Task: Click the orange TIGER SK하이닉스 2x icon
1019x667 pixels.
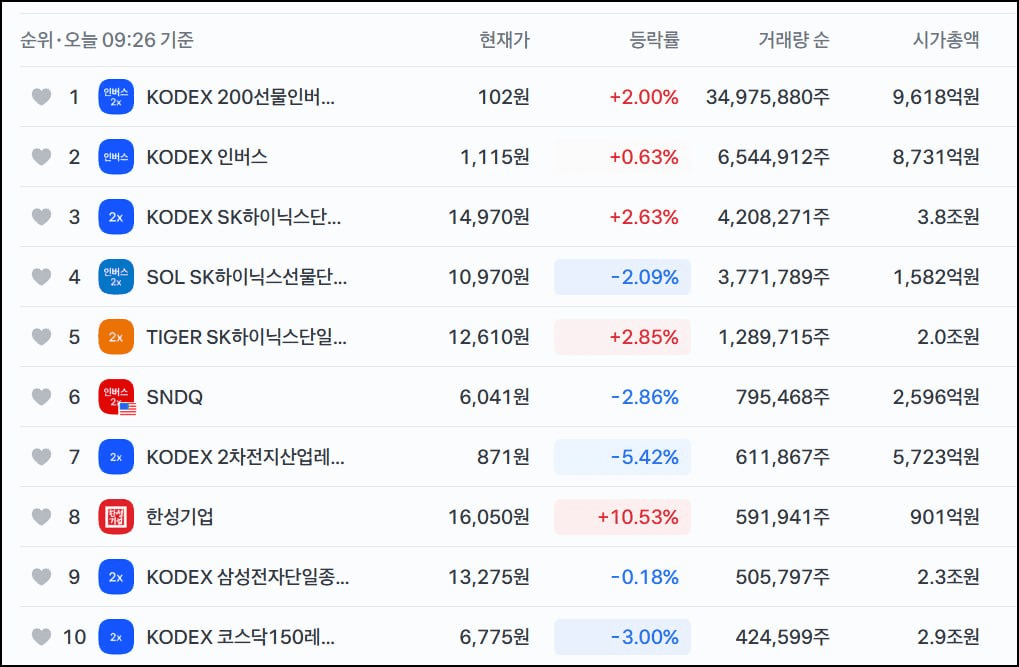Action: [x=116, y=337]
